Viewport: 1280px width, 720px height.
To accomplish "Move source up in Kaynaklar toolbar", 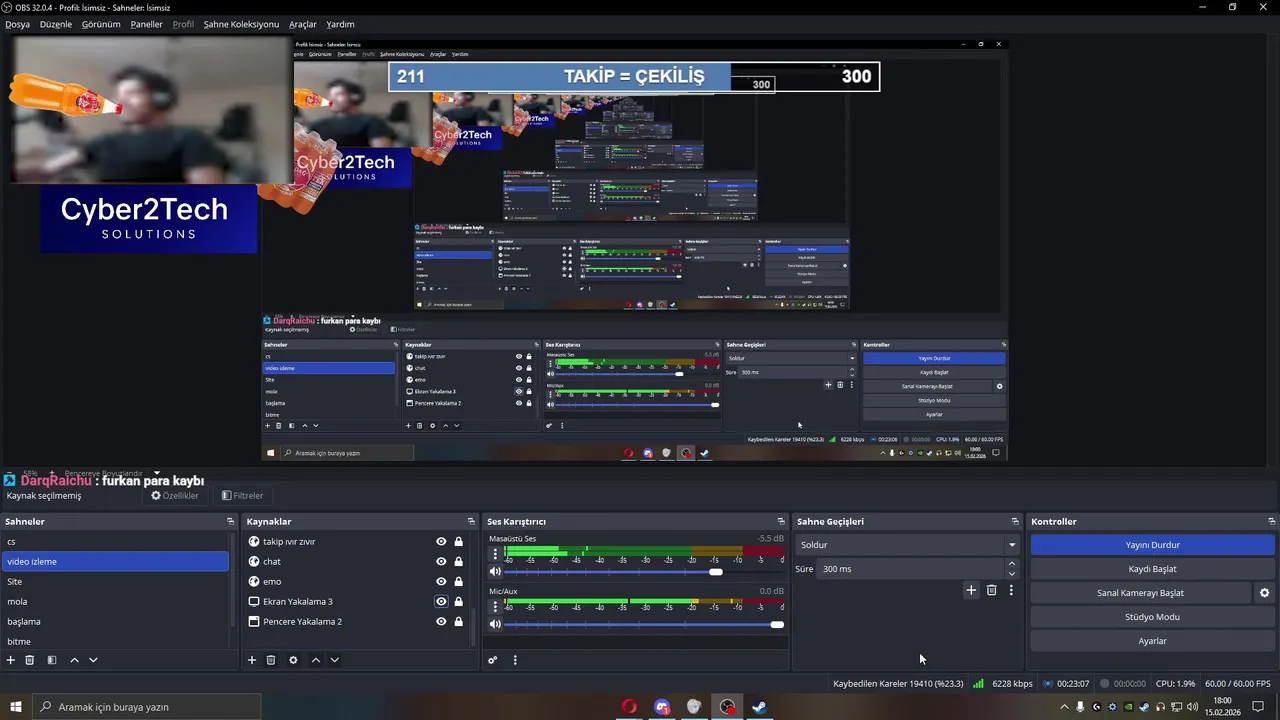I will click(316, 660).
